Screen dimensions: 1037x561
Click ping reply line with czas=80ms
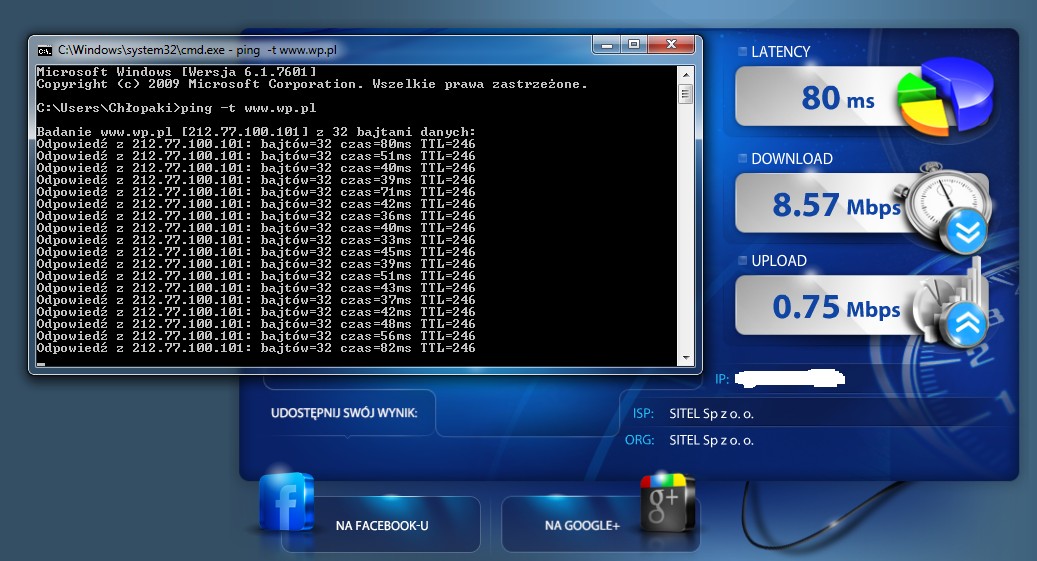point(256,144)
